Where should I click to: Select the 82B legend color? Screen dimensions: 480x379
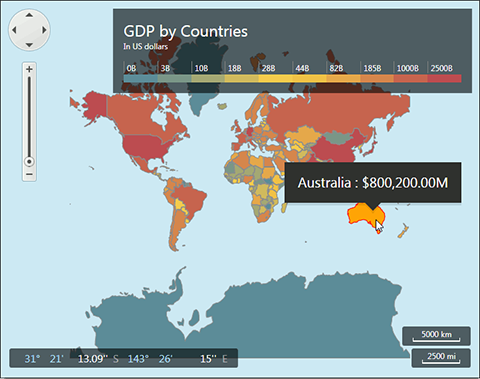343,79
